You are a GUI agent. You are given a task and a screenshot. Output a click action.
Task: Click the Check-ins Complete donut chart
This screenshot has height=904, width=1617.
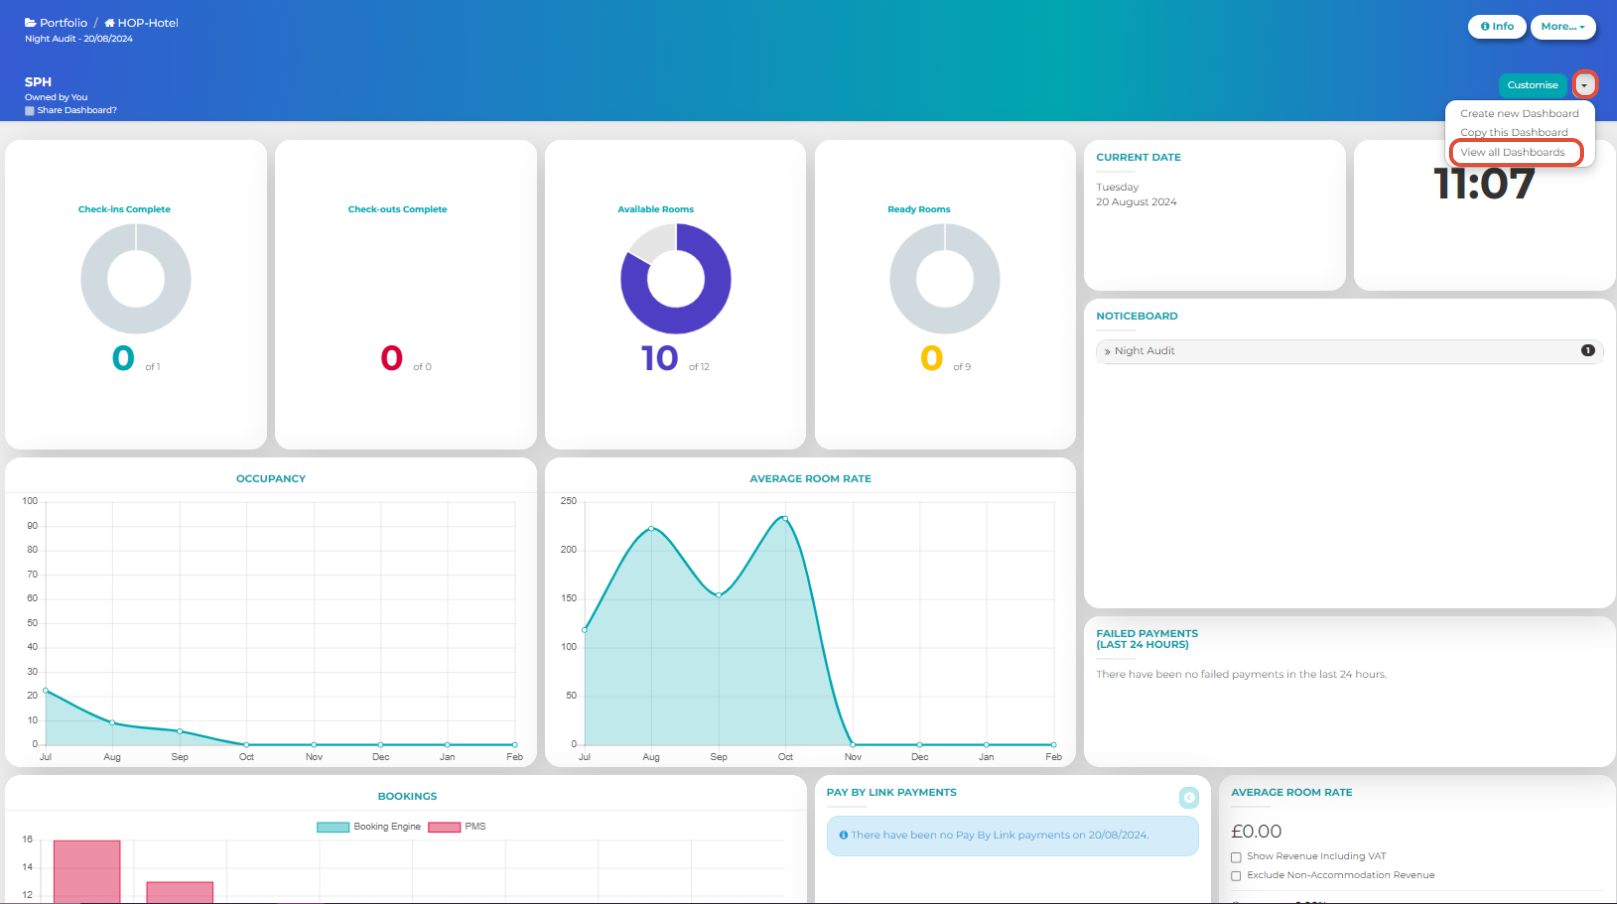(136, 279)
